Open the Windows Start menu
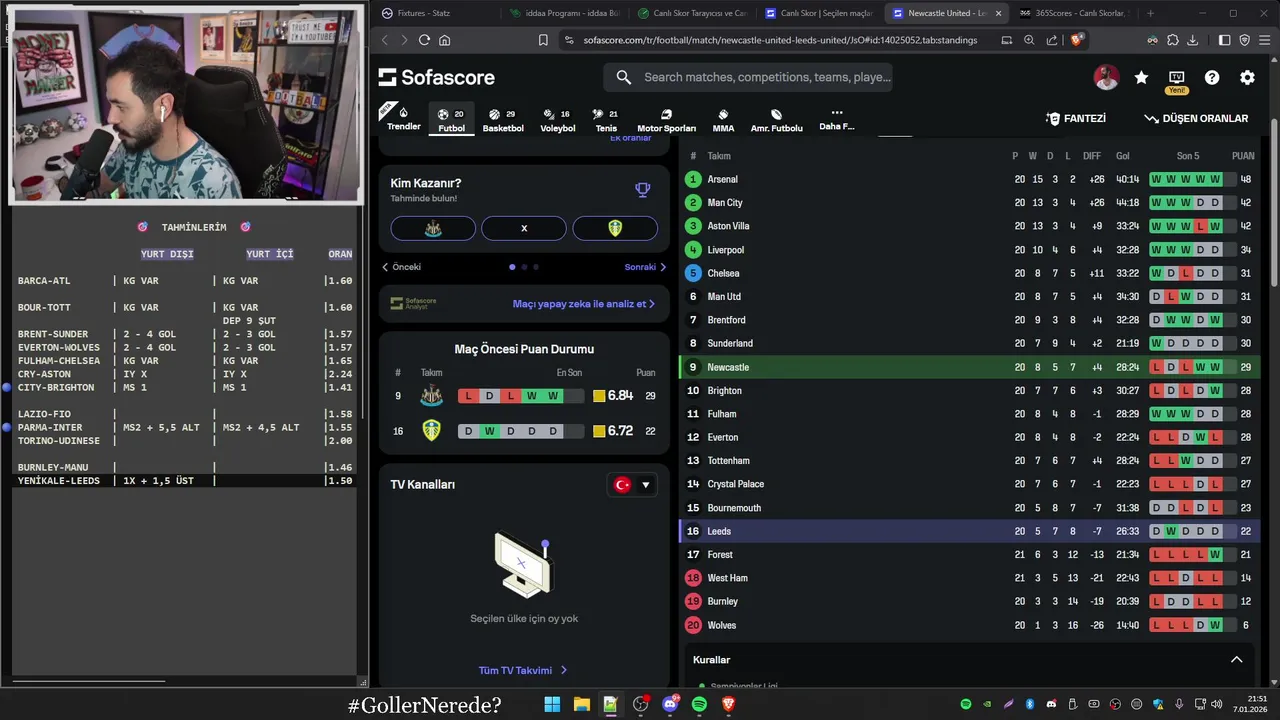 (552, 704)
